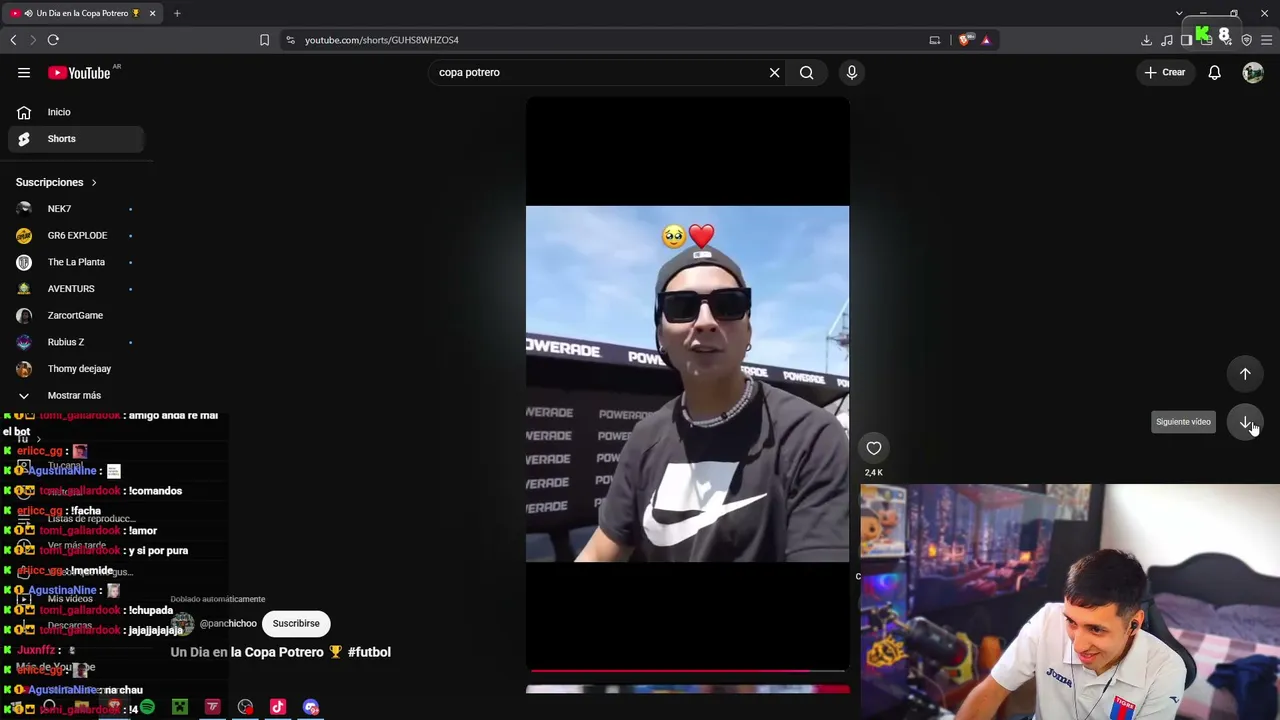Screen dimensions: 1280x720
Task: Close the Un Dia en la Copa Potrero tab
Action: [153, 13]
